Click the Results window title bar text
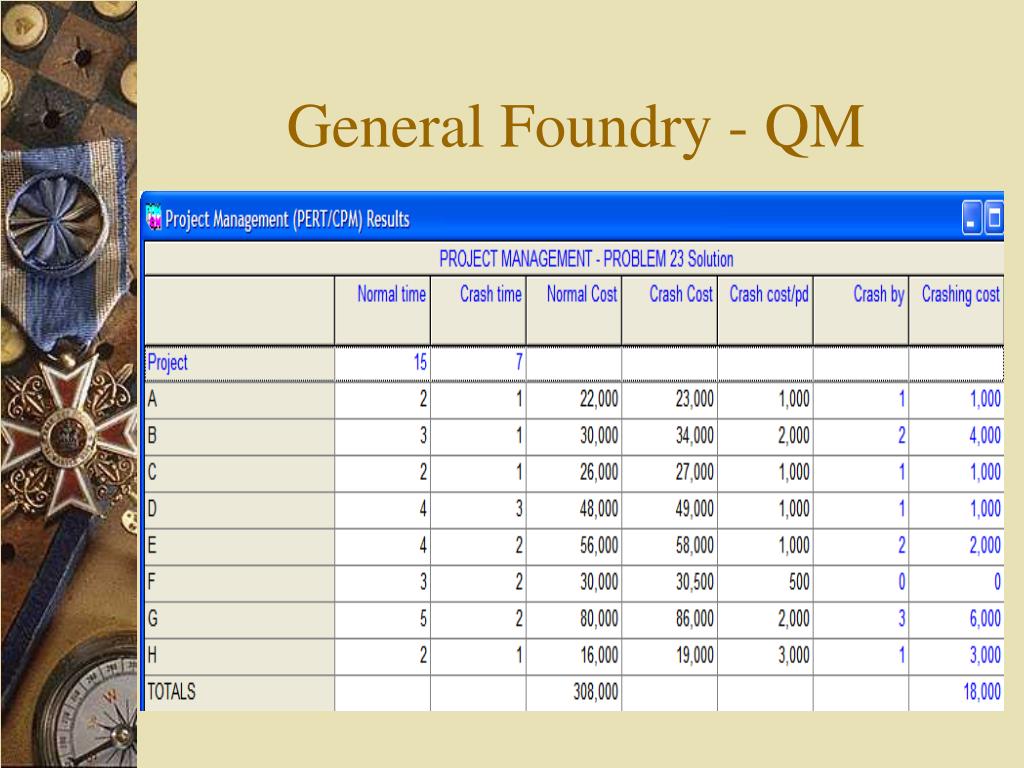 pos(287,219)
